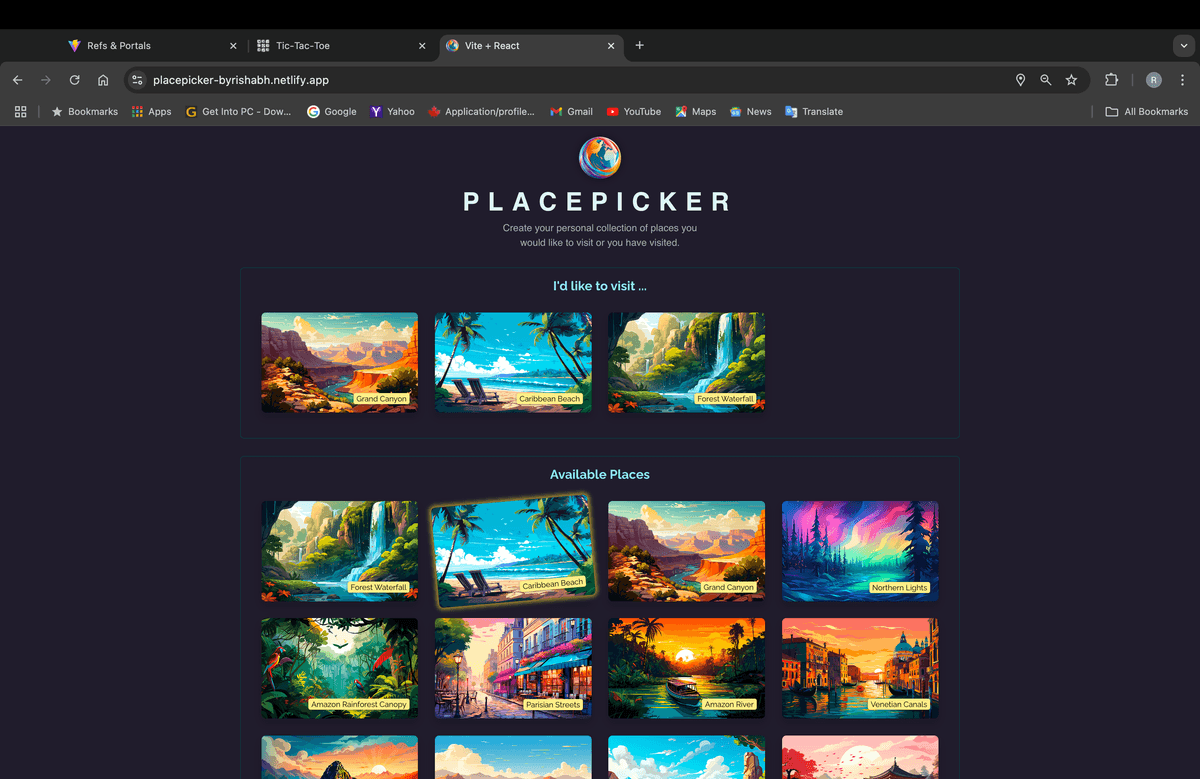Click the reload page icon
Screen dimensions: 1200x779
point(74,80)
